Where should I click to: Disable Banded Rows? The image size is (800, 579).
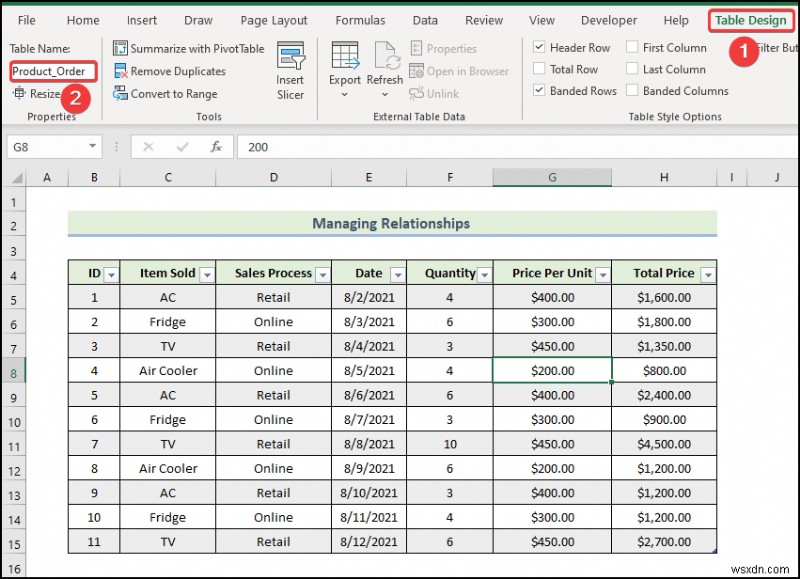pyautogui.click(x=538, y=91)
